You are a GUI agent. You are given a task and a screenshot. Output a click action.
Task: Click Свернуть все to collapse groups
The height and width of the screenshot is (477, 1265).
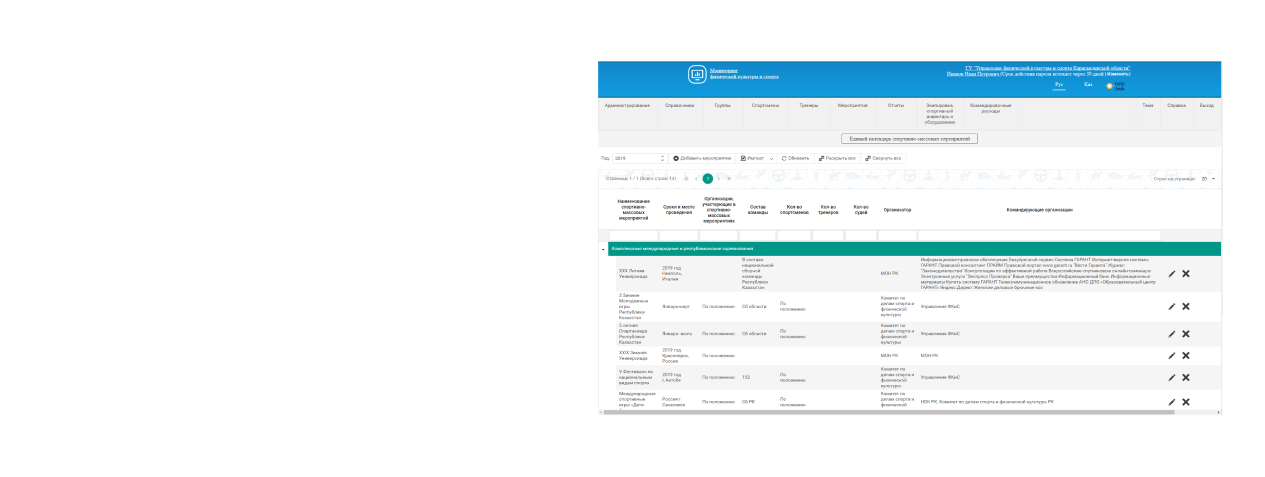(x=883, y=158)
